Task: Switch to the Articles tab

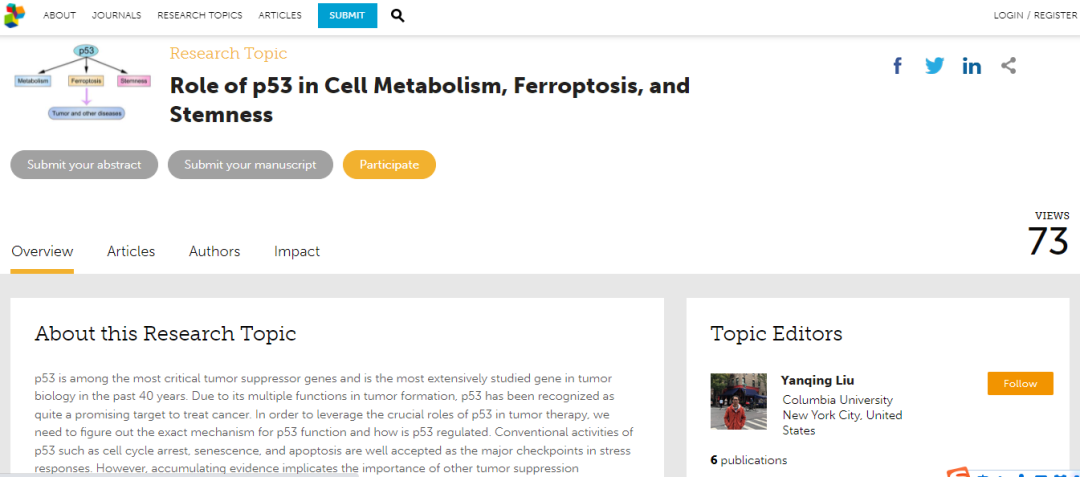Action: [x=131, y=251]
